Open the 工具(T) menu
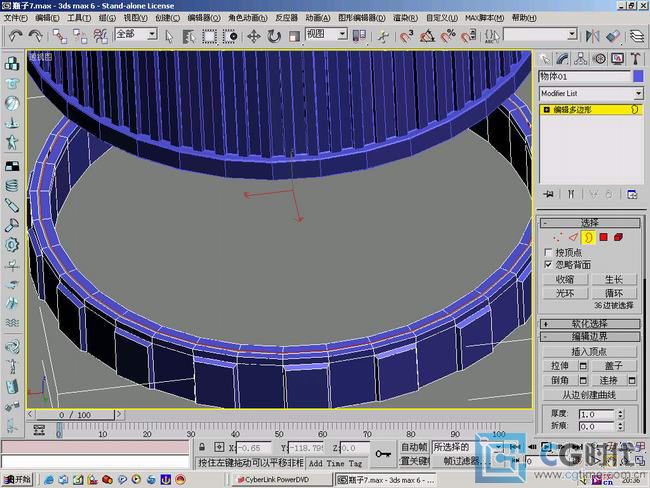Viewport: 650px width, 488px height. [79, 18]
